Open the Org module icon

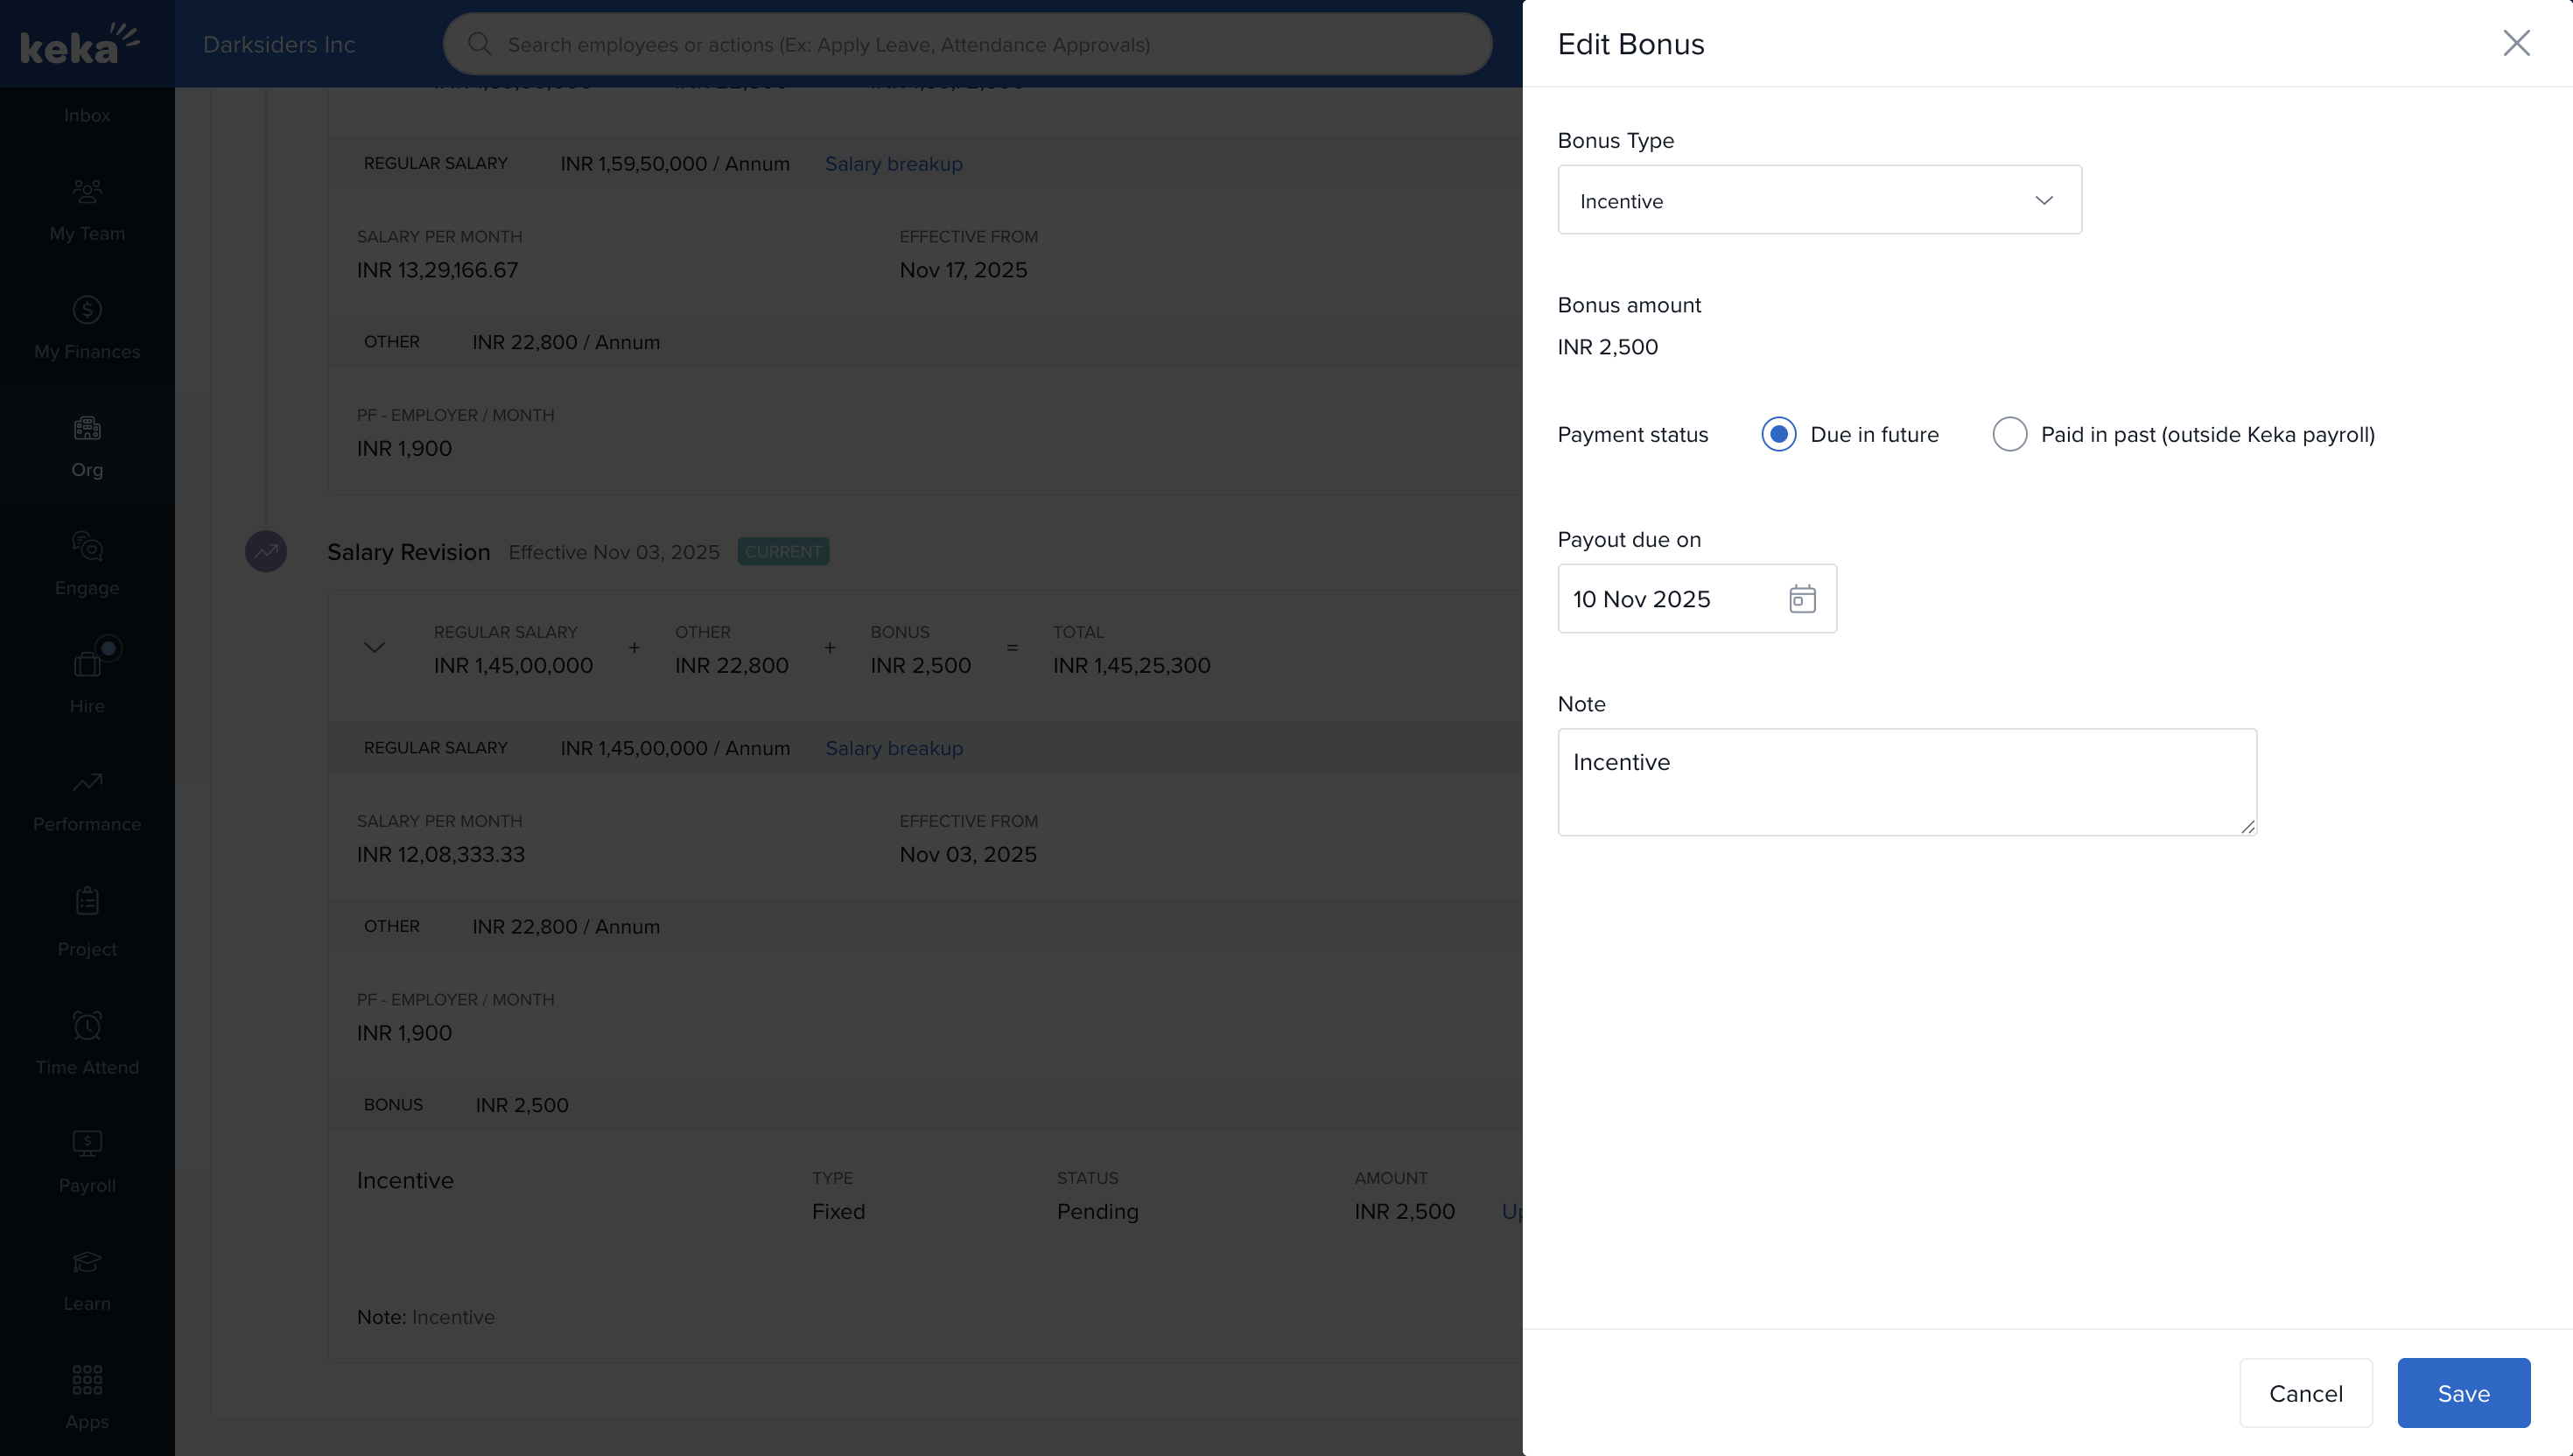(x=87, y=429)
